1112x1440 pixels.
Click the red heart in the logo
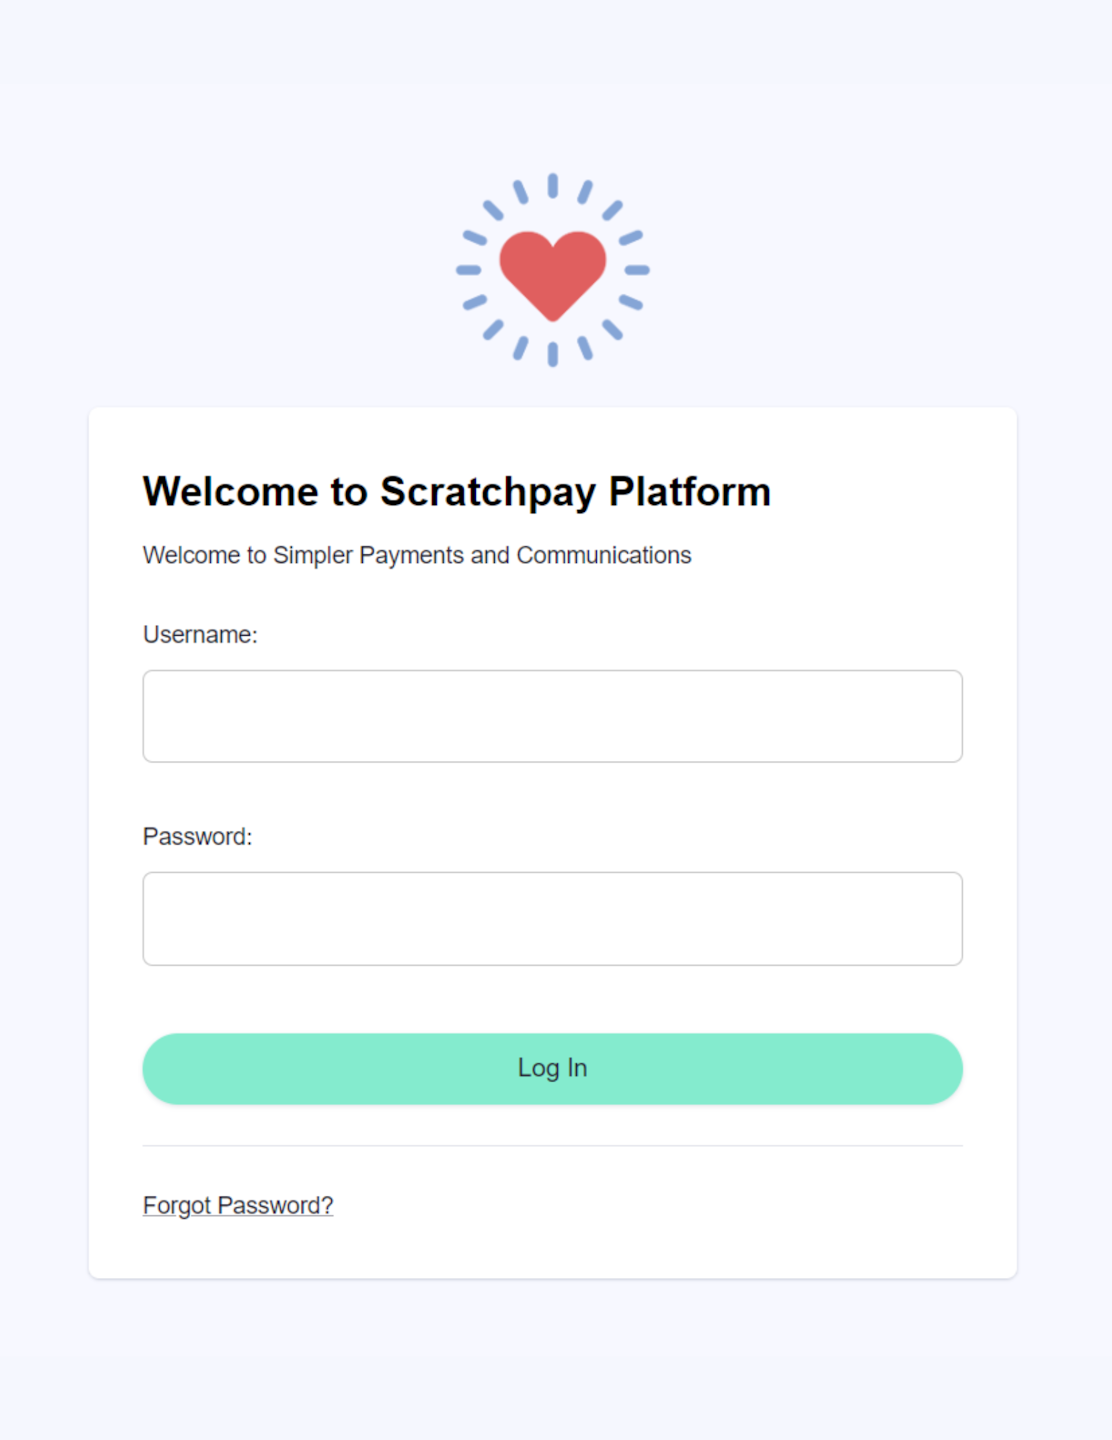tap(552, 271)
